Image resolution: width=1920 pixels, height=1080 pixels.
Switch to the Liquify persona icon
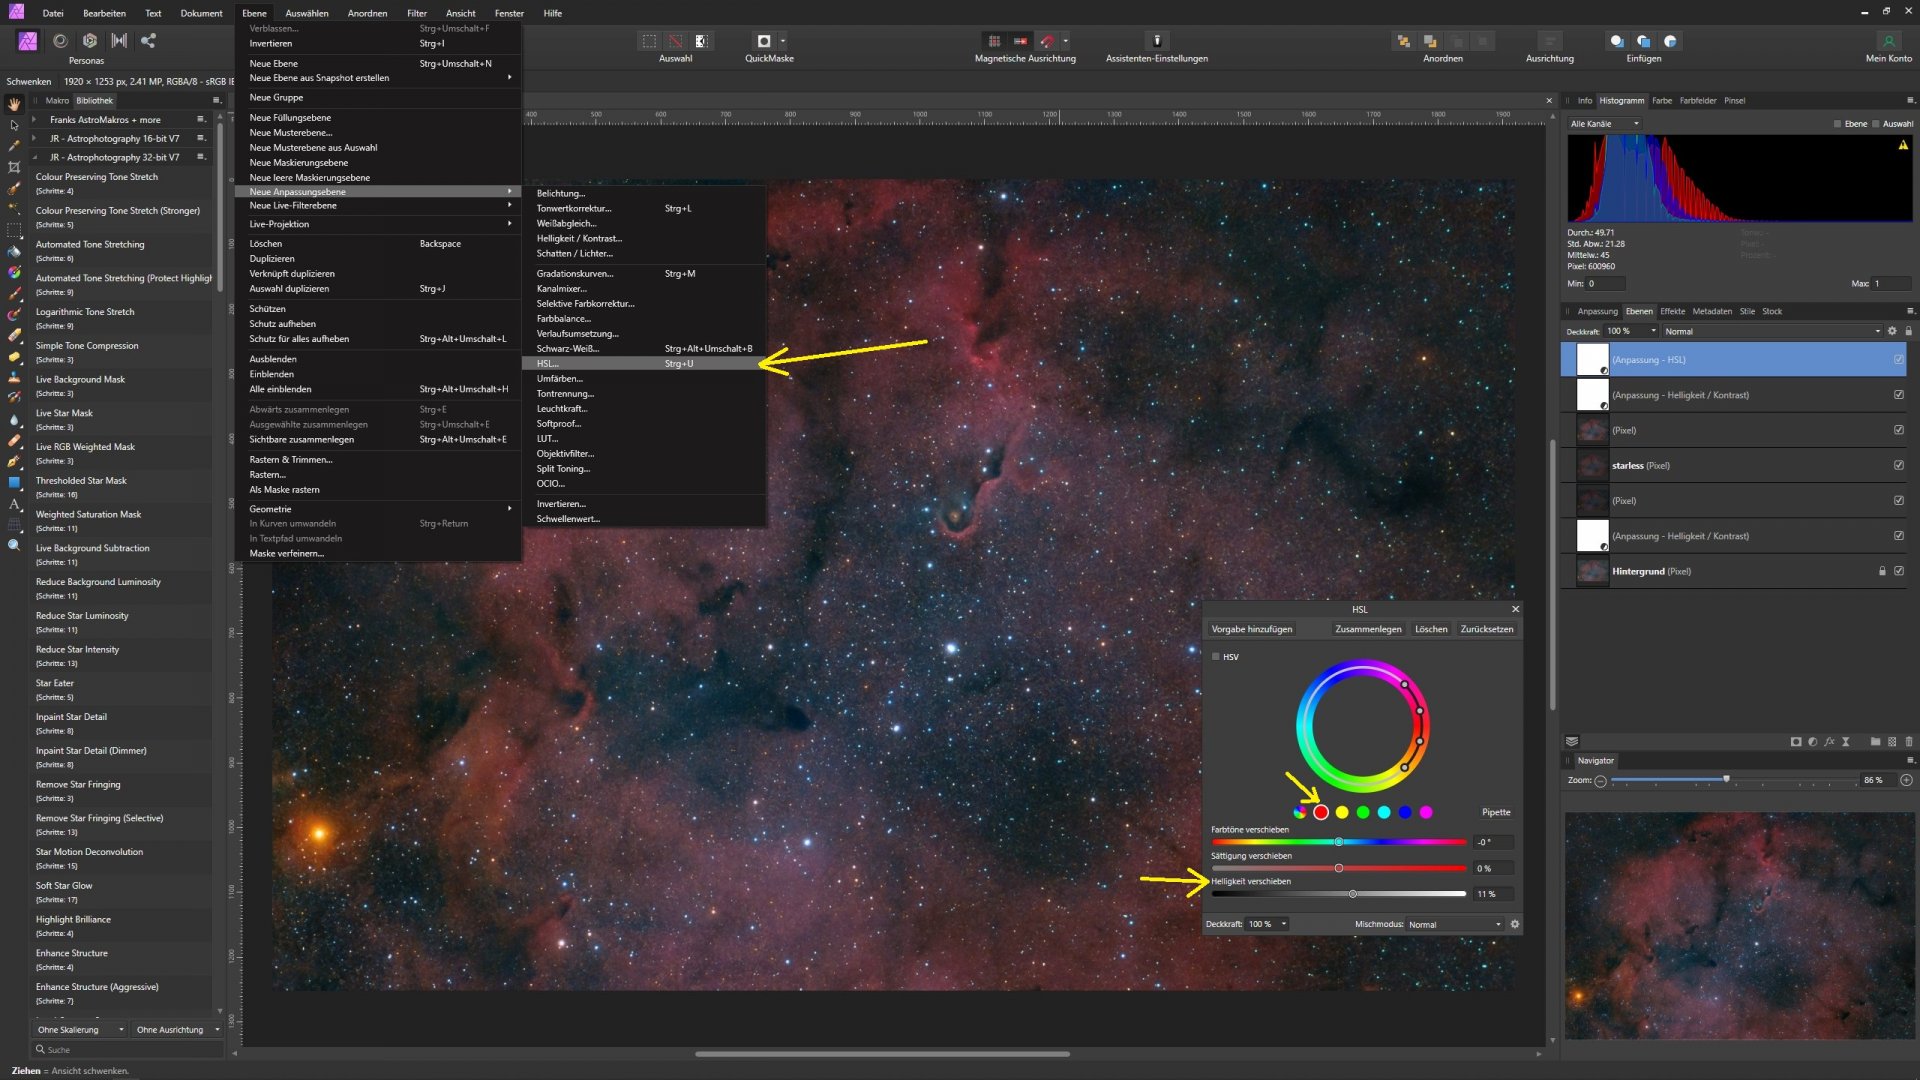(x=60, y=41)
